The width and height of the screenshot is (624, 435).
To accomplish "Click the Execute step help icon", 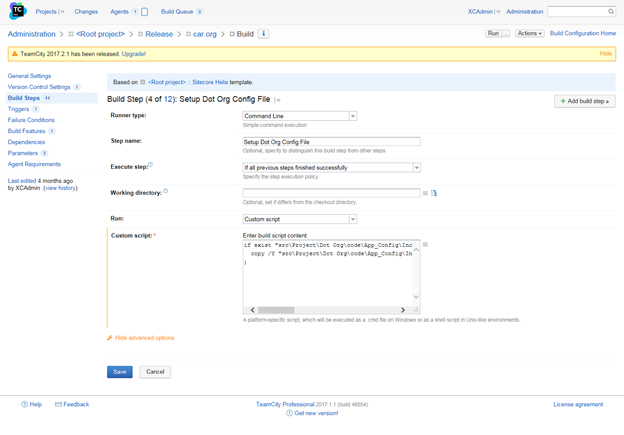I will click(x=150, y=165).
